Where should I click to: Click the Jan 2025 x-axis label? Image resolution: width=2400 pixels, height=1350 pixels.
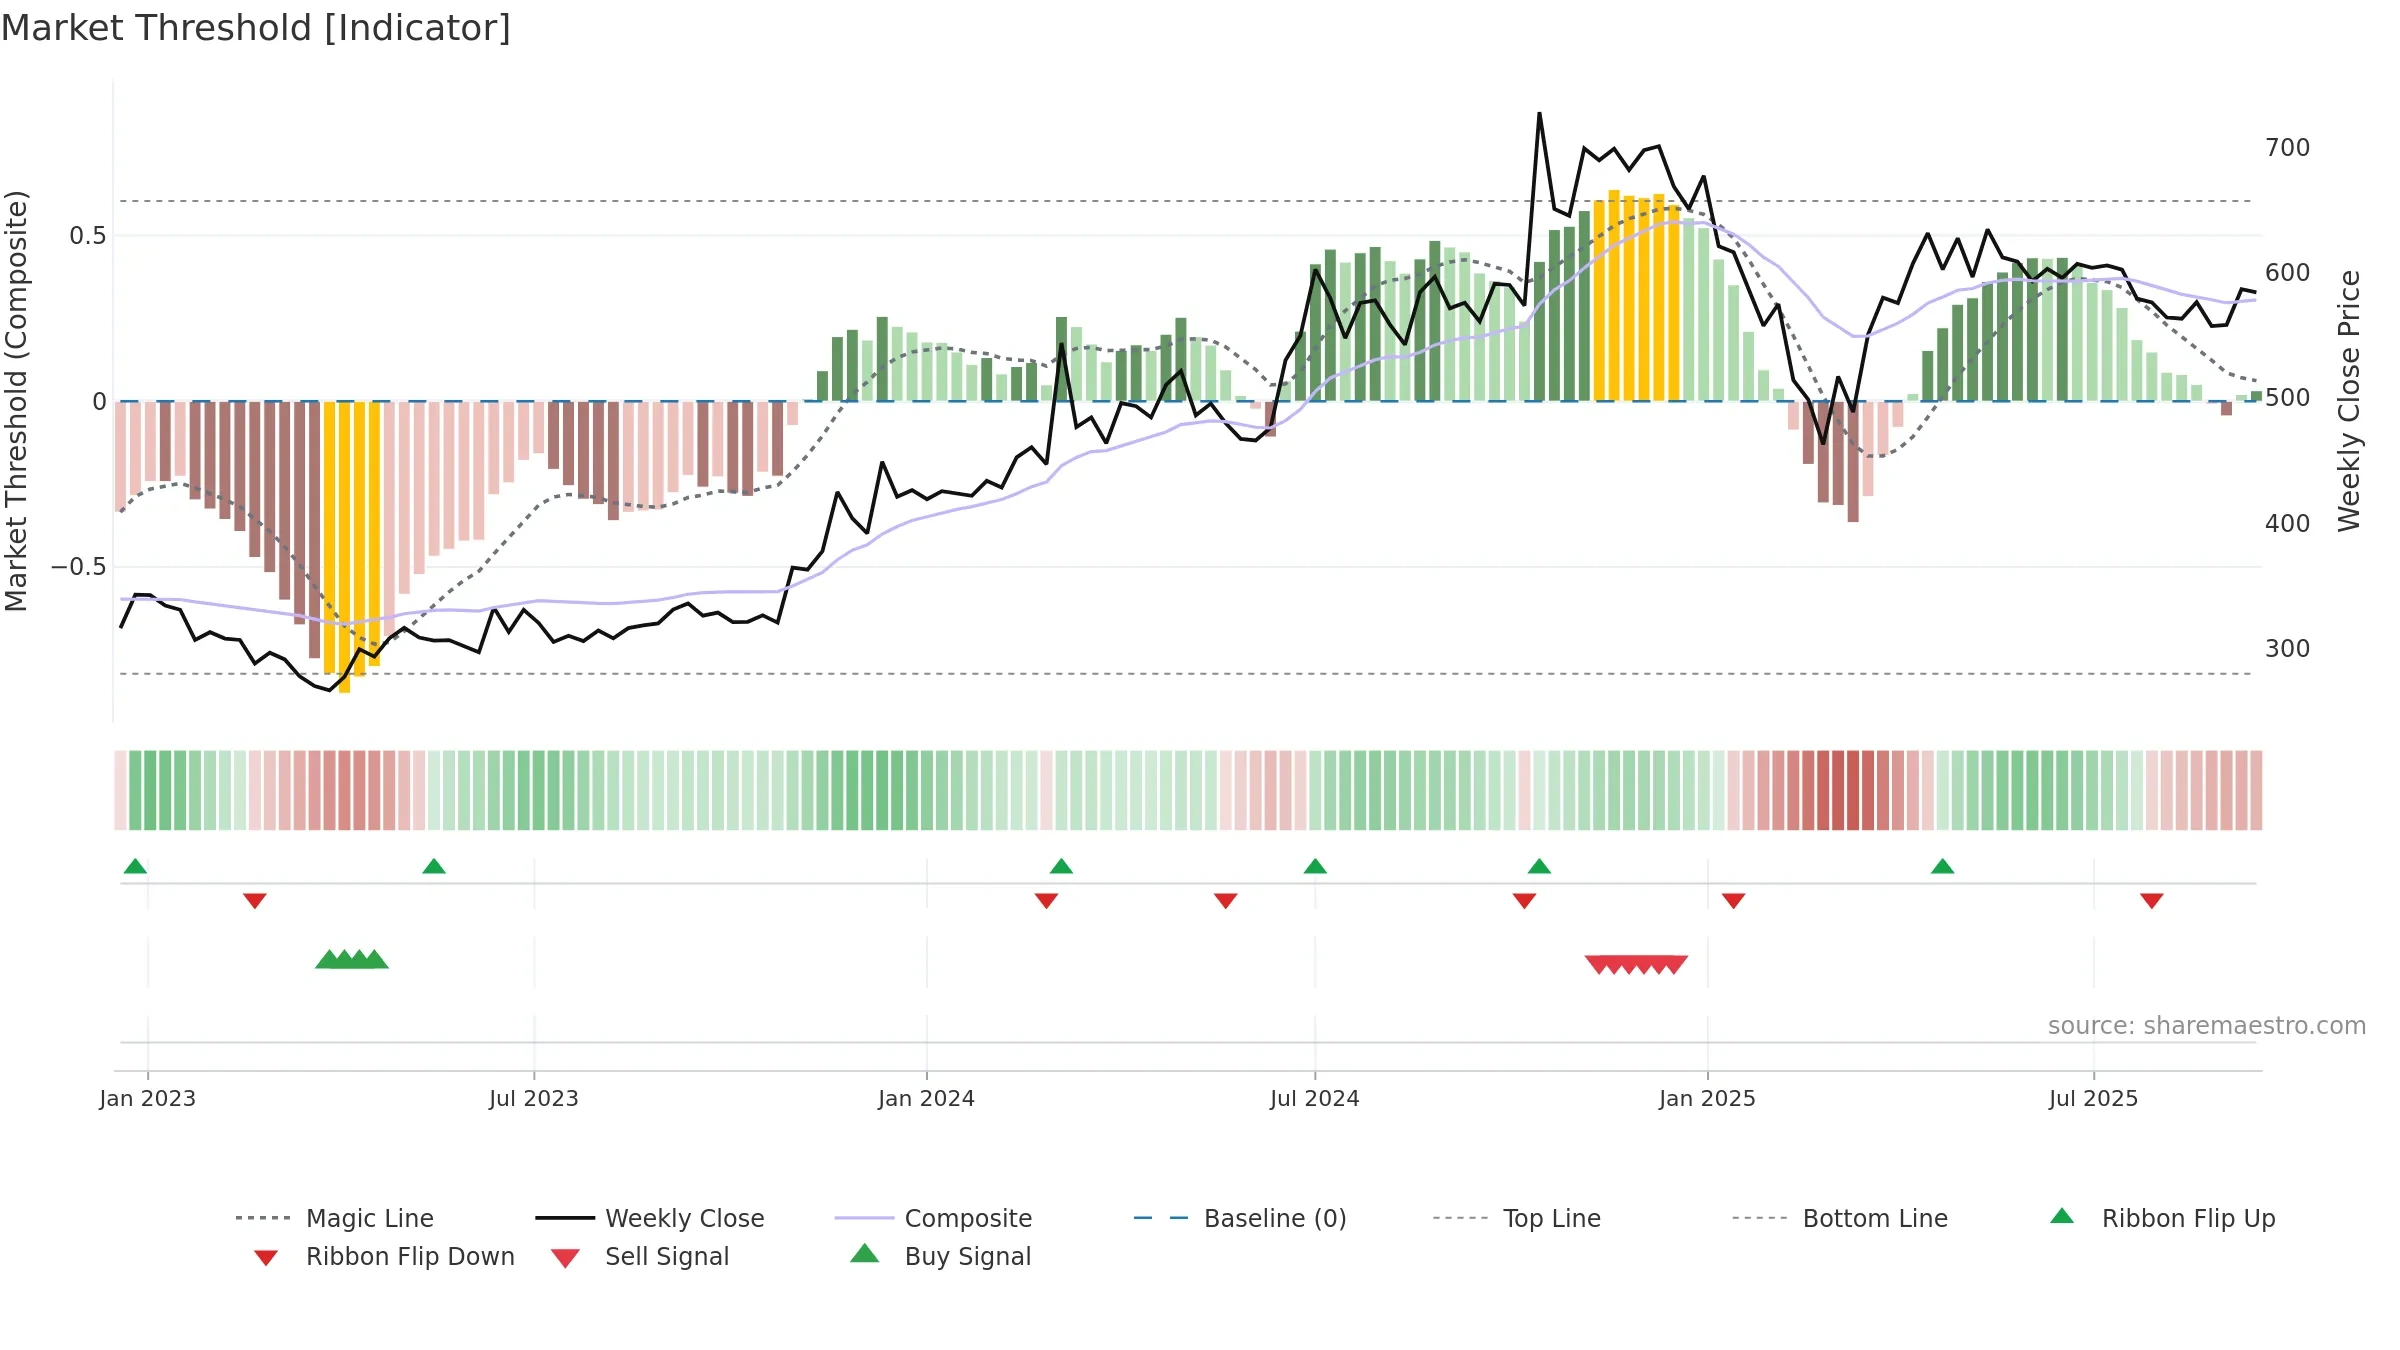(1707, 1099)
